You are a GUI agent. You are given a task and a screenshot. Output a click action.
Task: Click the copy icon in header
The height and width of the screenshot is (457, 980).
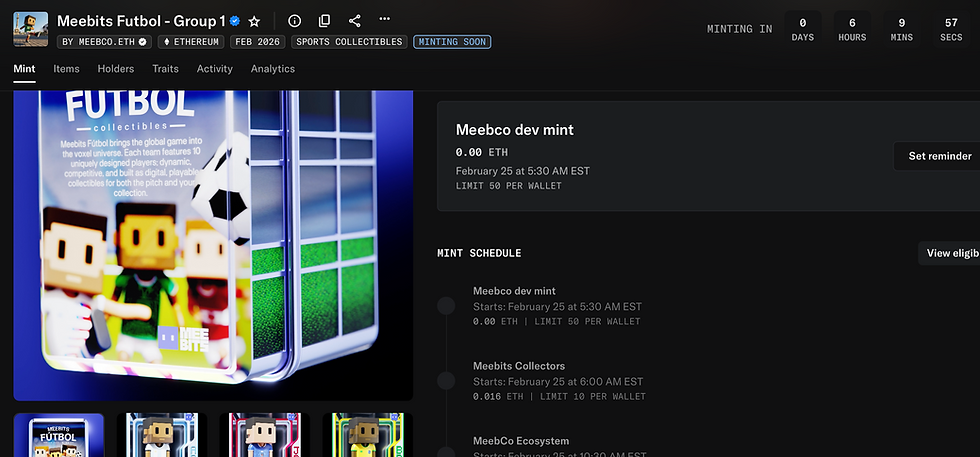click(x=324, y=21)
